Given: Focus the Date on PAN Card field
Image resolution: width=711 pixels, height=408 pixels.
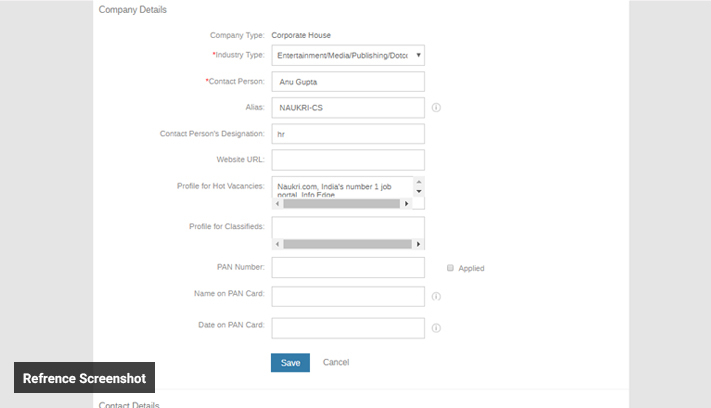Looking at the screenshot, I should coord(348,328).
